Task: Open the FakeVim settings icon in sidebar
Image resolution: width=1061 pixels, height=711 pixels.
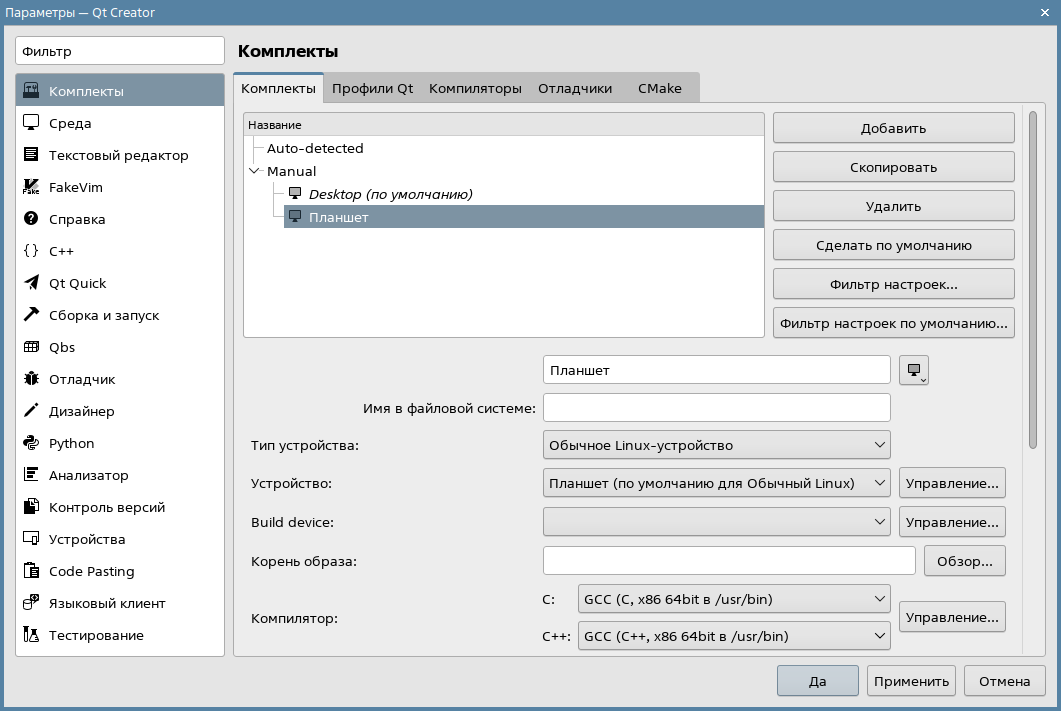Action: point(31,187)
